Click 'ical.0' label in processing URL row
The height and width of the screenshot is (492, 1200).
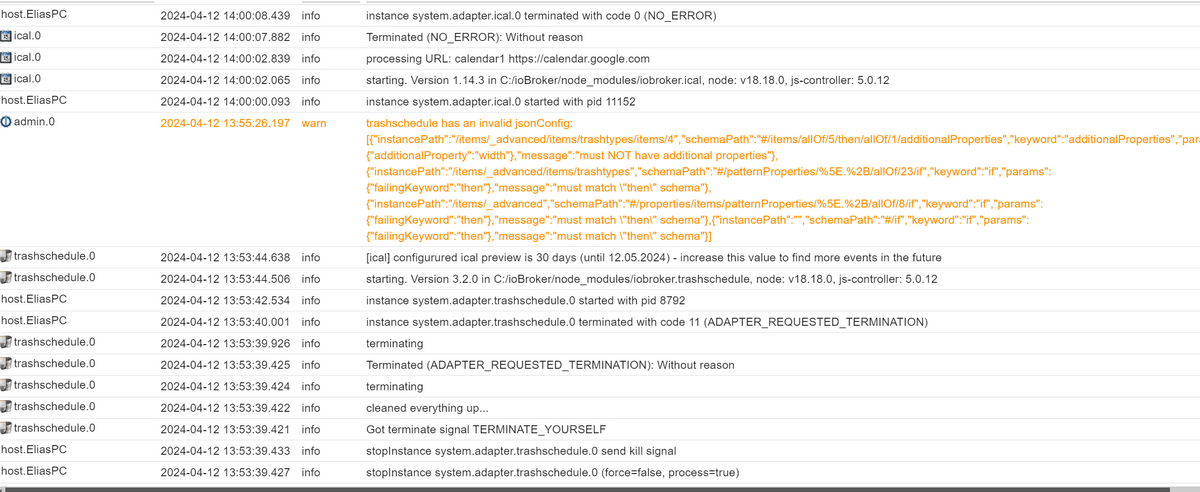(x=28, y=58)
